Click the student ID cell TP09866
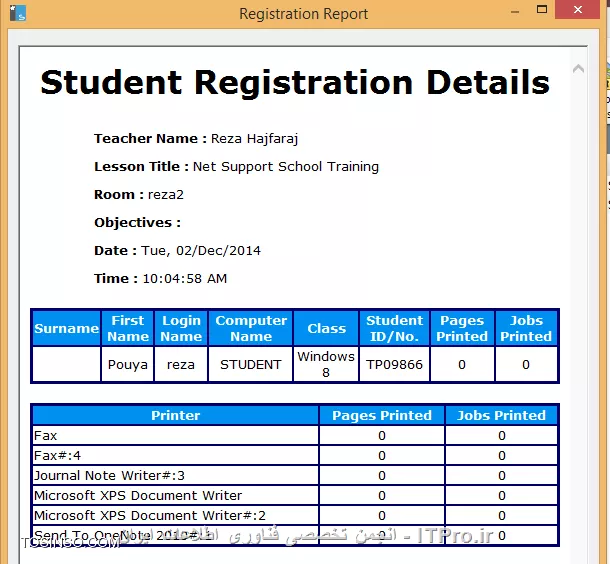 tap(394, 364)
